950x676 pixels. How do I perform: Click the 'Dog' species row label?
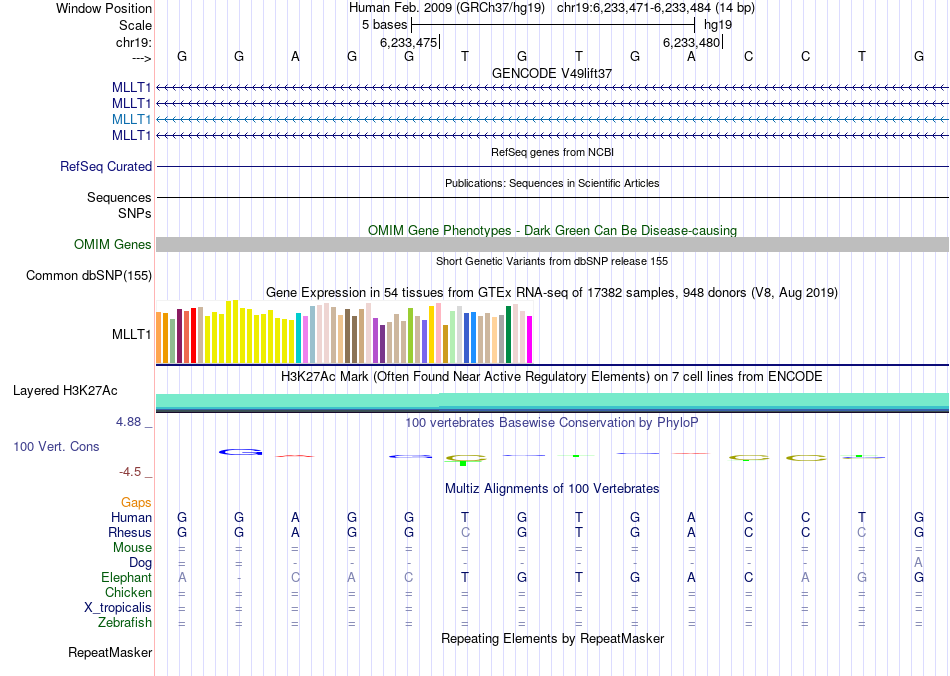pos(141,563)
